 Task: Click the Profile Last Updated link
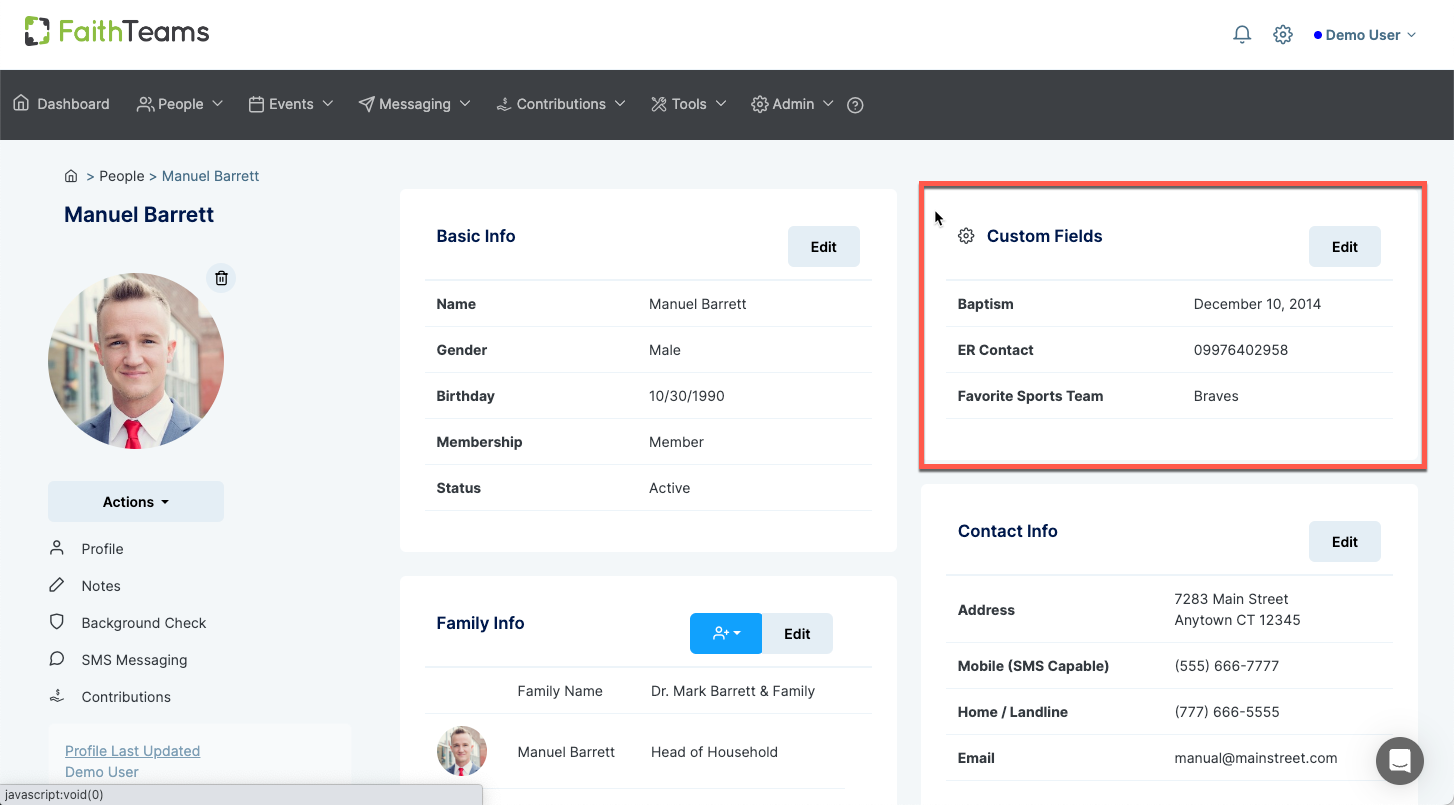pos(132,750)
